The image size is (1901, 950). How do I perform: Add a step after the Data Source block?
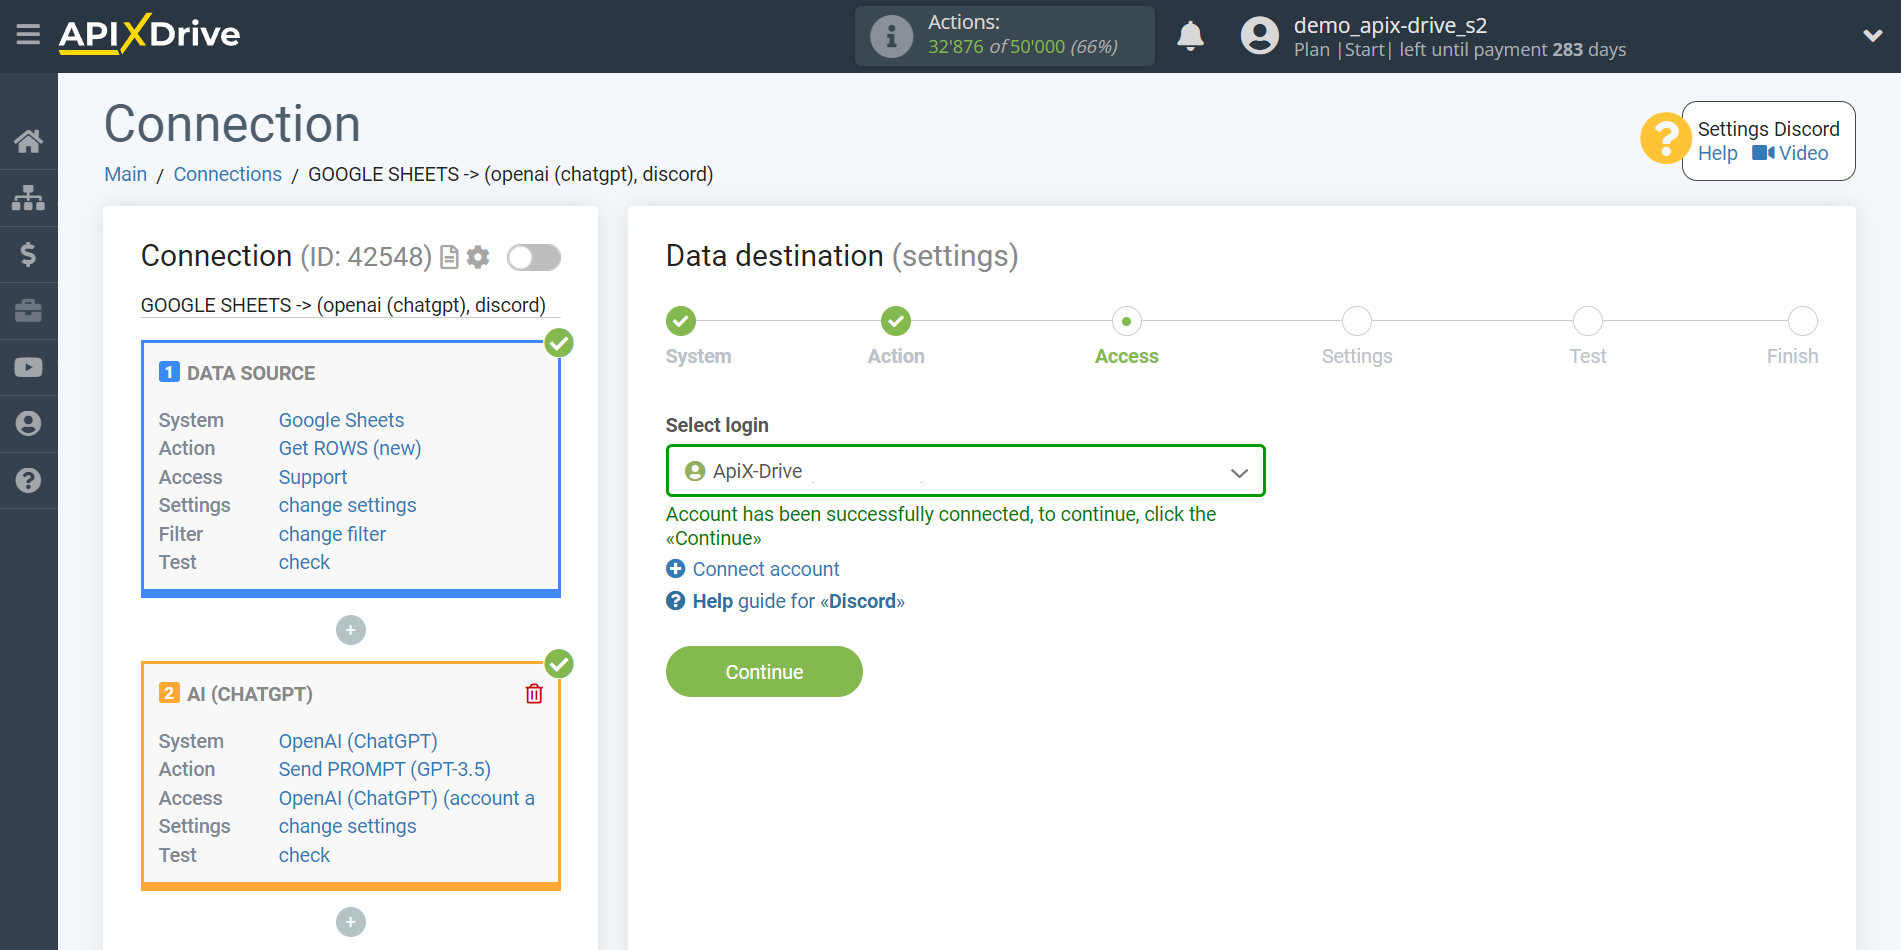point(351,630)
